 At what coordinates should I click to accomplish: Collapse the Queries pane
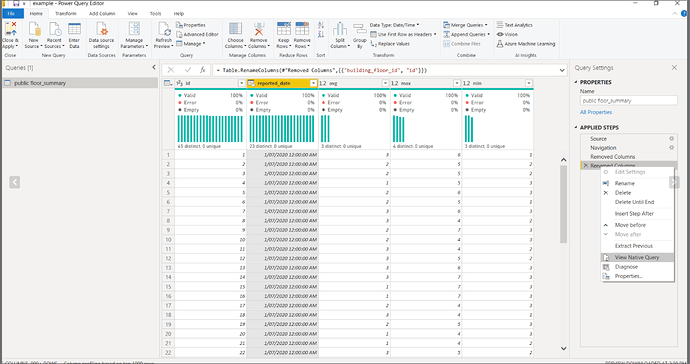point(154,67)
